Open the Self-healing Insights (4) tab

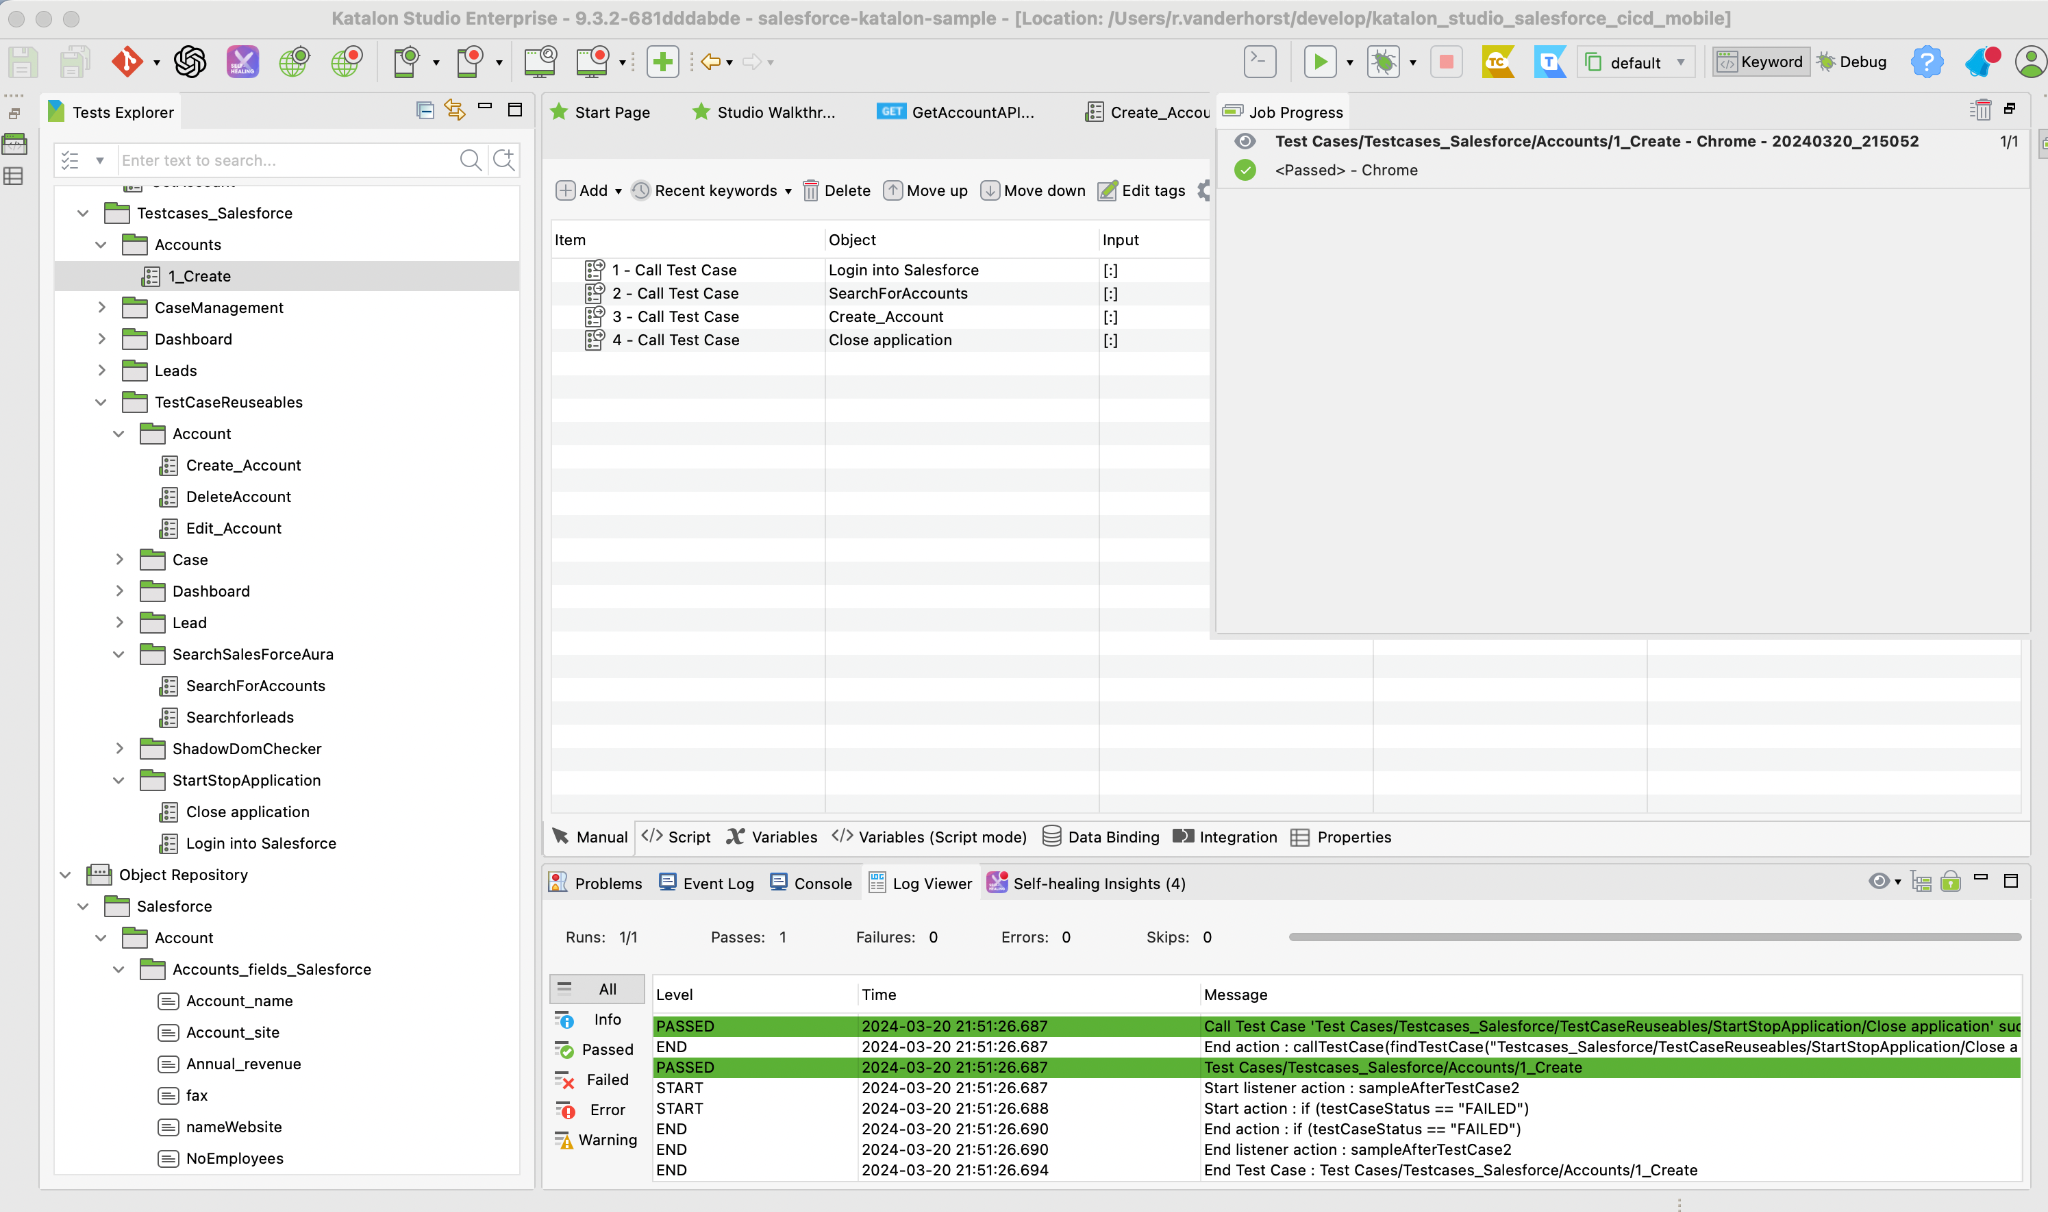tap(1086, 883)
